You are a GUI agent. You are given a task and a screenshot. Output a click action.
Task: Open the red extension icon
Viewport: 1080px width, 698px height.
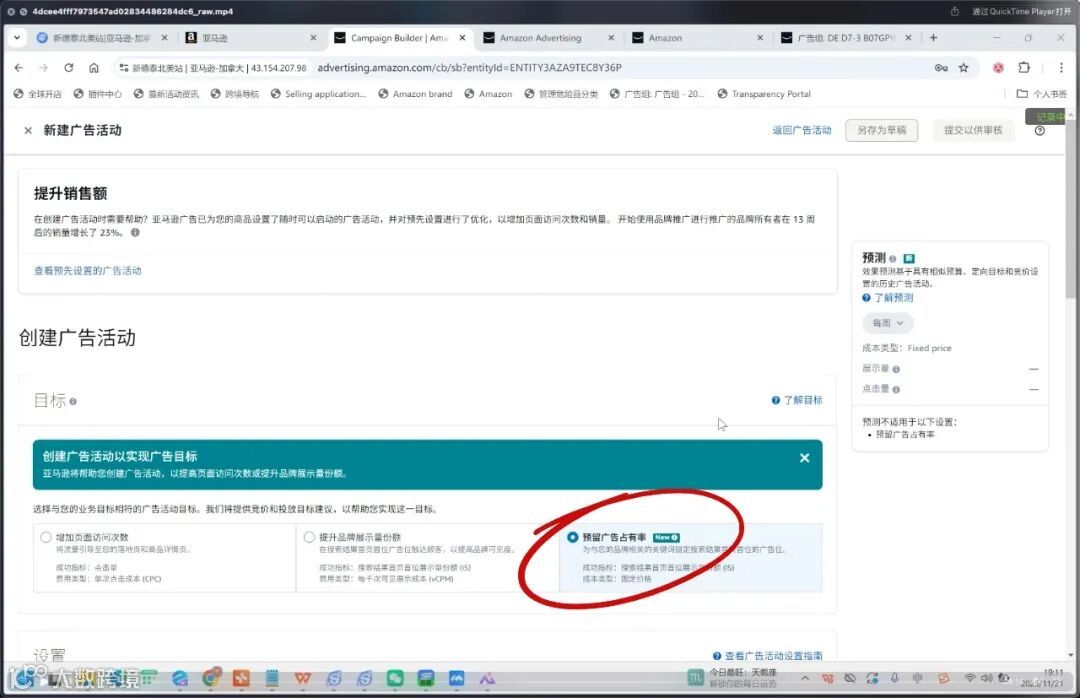click(998, 68)
